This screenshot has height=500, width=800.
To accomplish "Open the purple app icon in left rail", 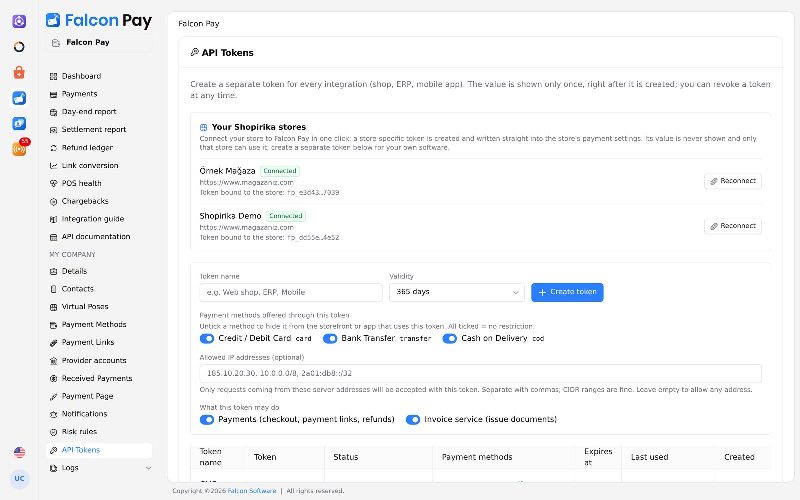I will coord(19,21).
